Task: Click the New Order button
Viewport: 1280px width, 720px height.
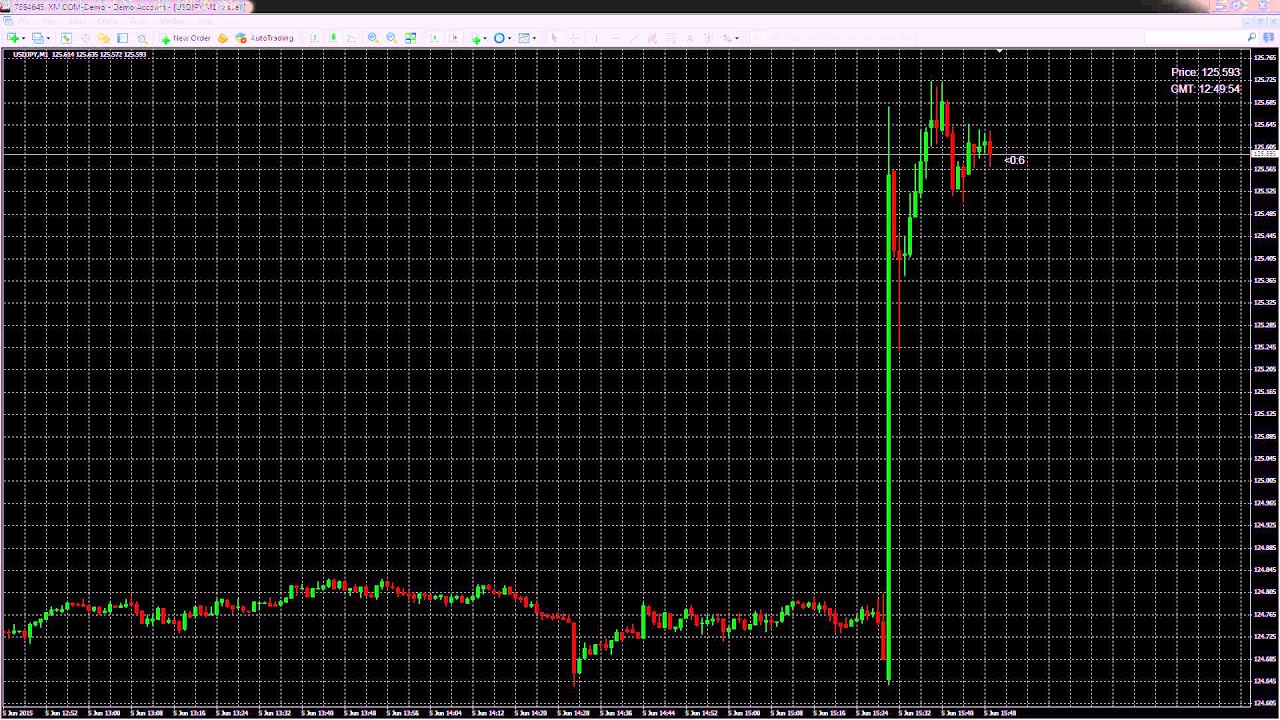Action: coord(185,38)
